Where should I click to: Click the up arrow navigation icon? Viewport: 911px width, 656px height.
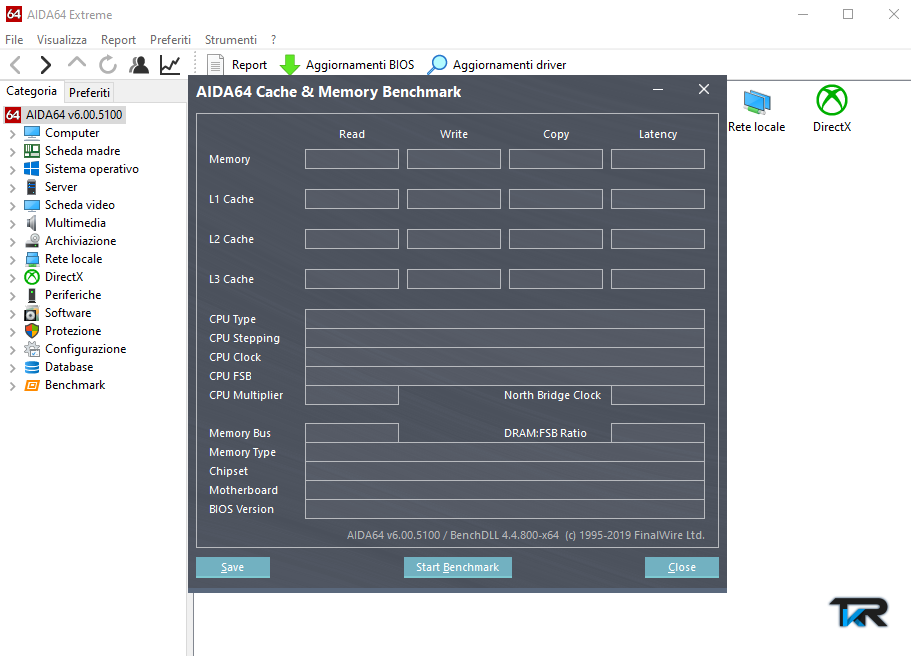77,62
